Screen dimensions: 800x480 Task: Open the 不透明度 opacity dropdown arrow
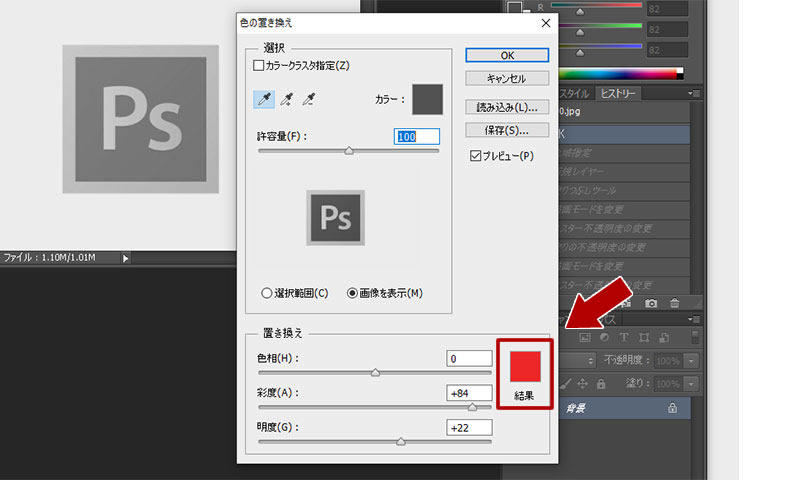point(691,361)
